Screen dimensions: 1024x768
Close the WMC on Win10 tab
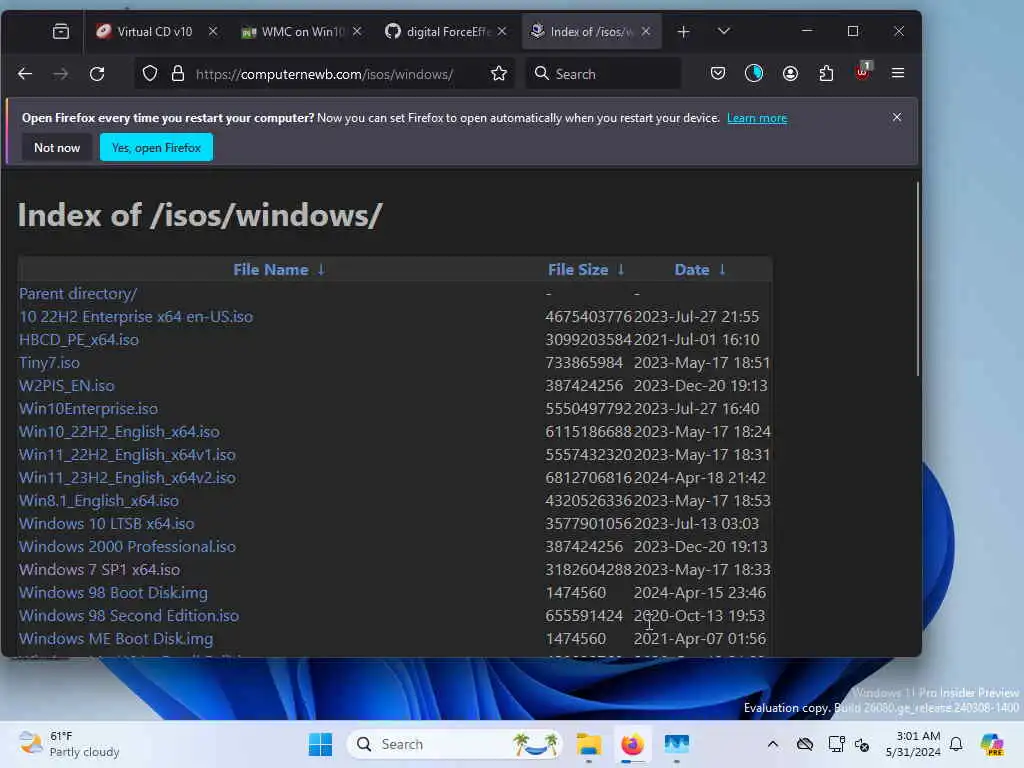click(x=357, y=31)
